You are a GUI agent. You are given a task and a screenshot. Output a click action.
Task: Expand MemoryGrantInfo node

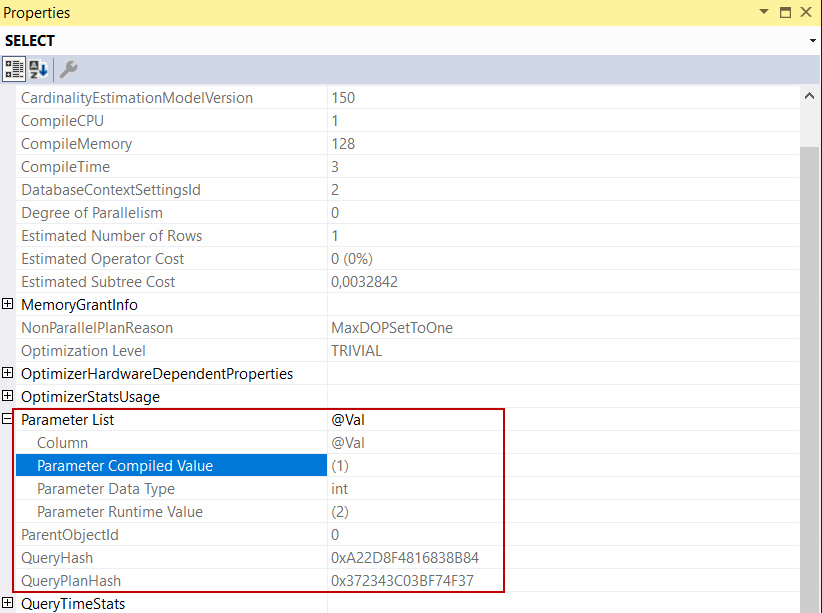[7, 304]
